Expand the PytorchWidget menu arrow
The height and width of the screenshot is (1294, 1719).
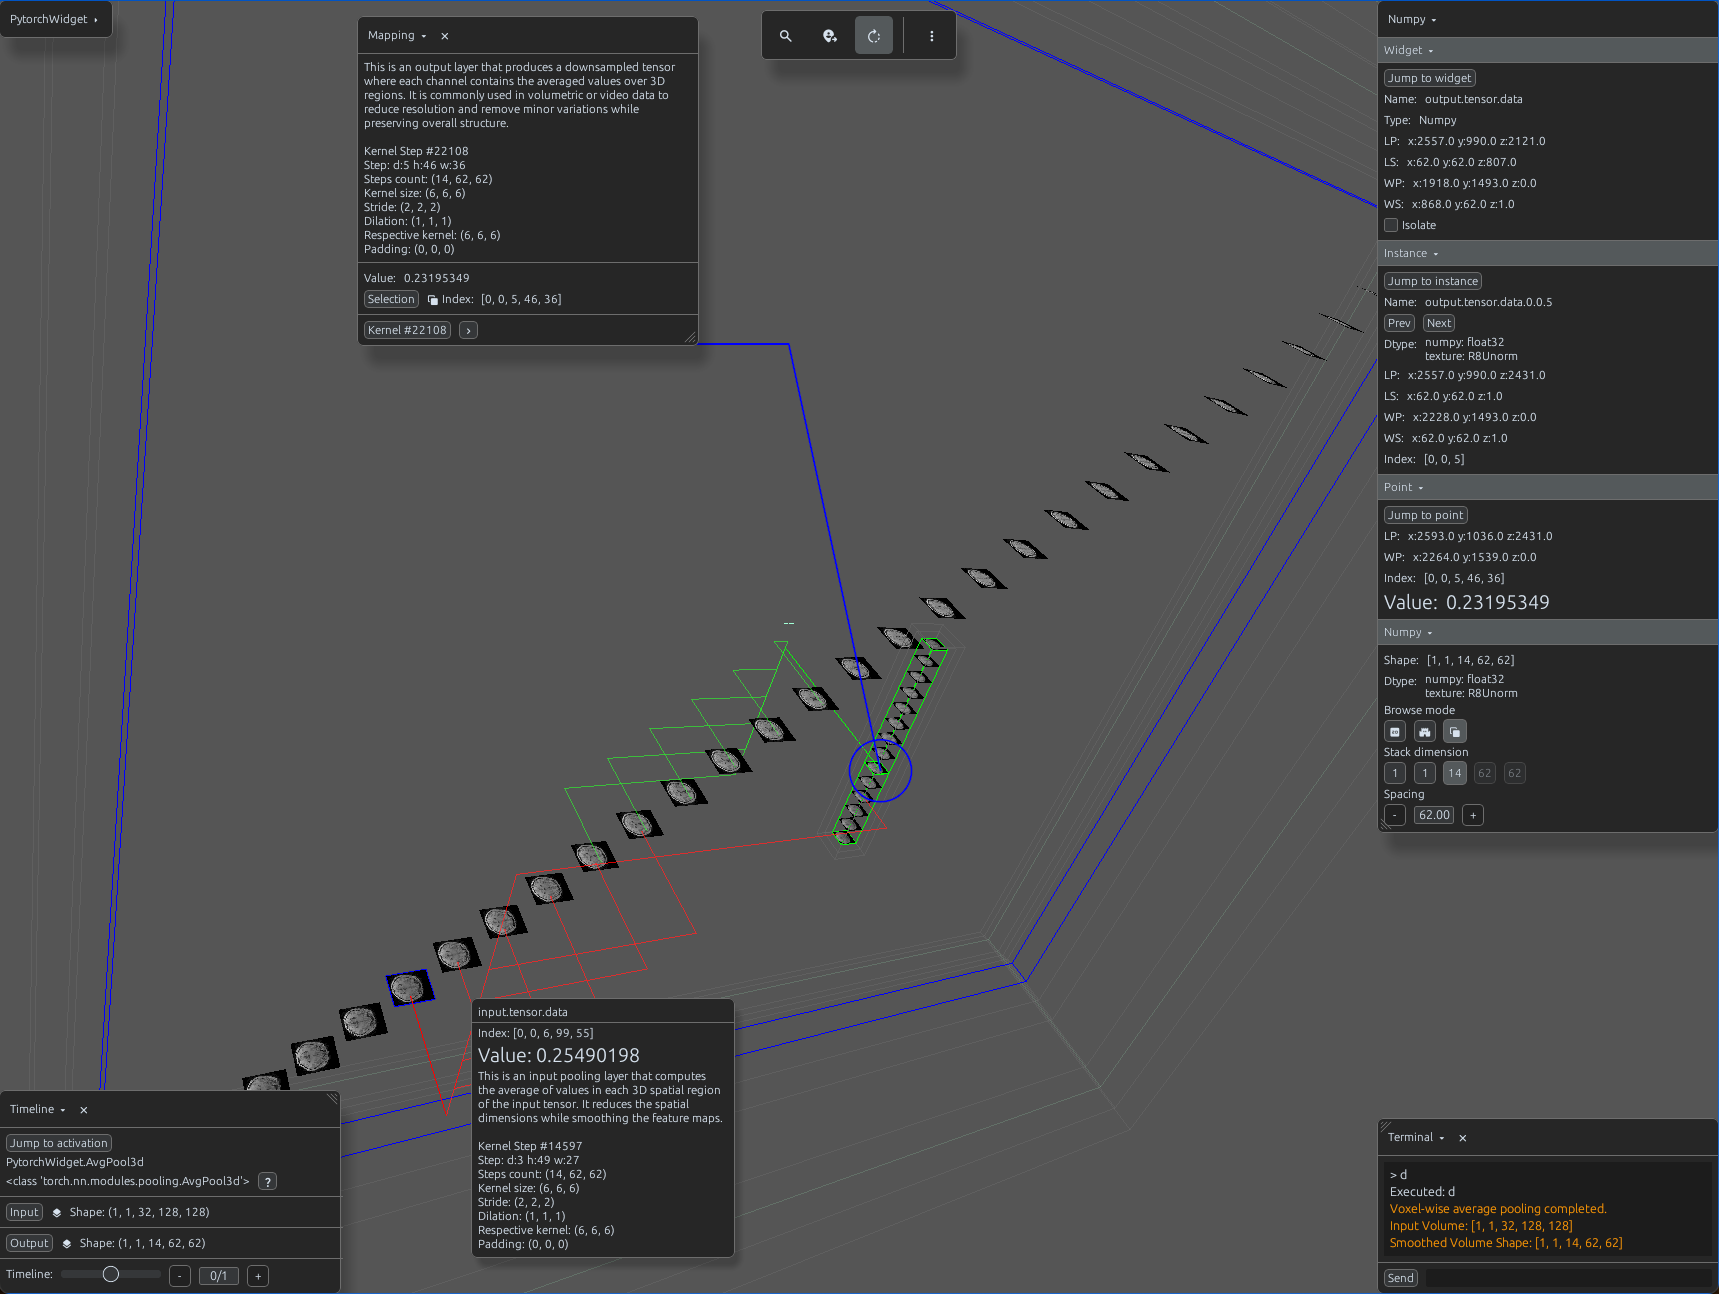(x=96, y=20)
